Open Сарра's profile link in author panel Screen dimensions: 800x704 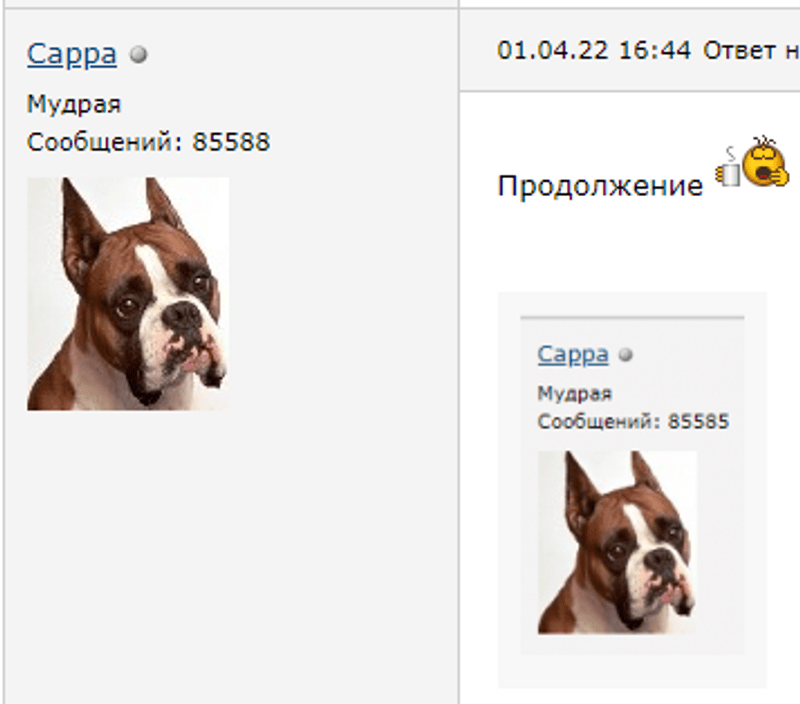pos(71,55)
